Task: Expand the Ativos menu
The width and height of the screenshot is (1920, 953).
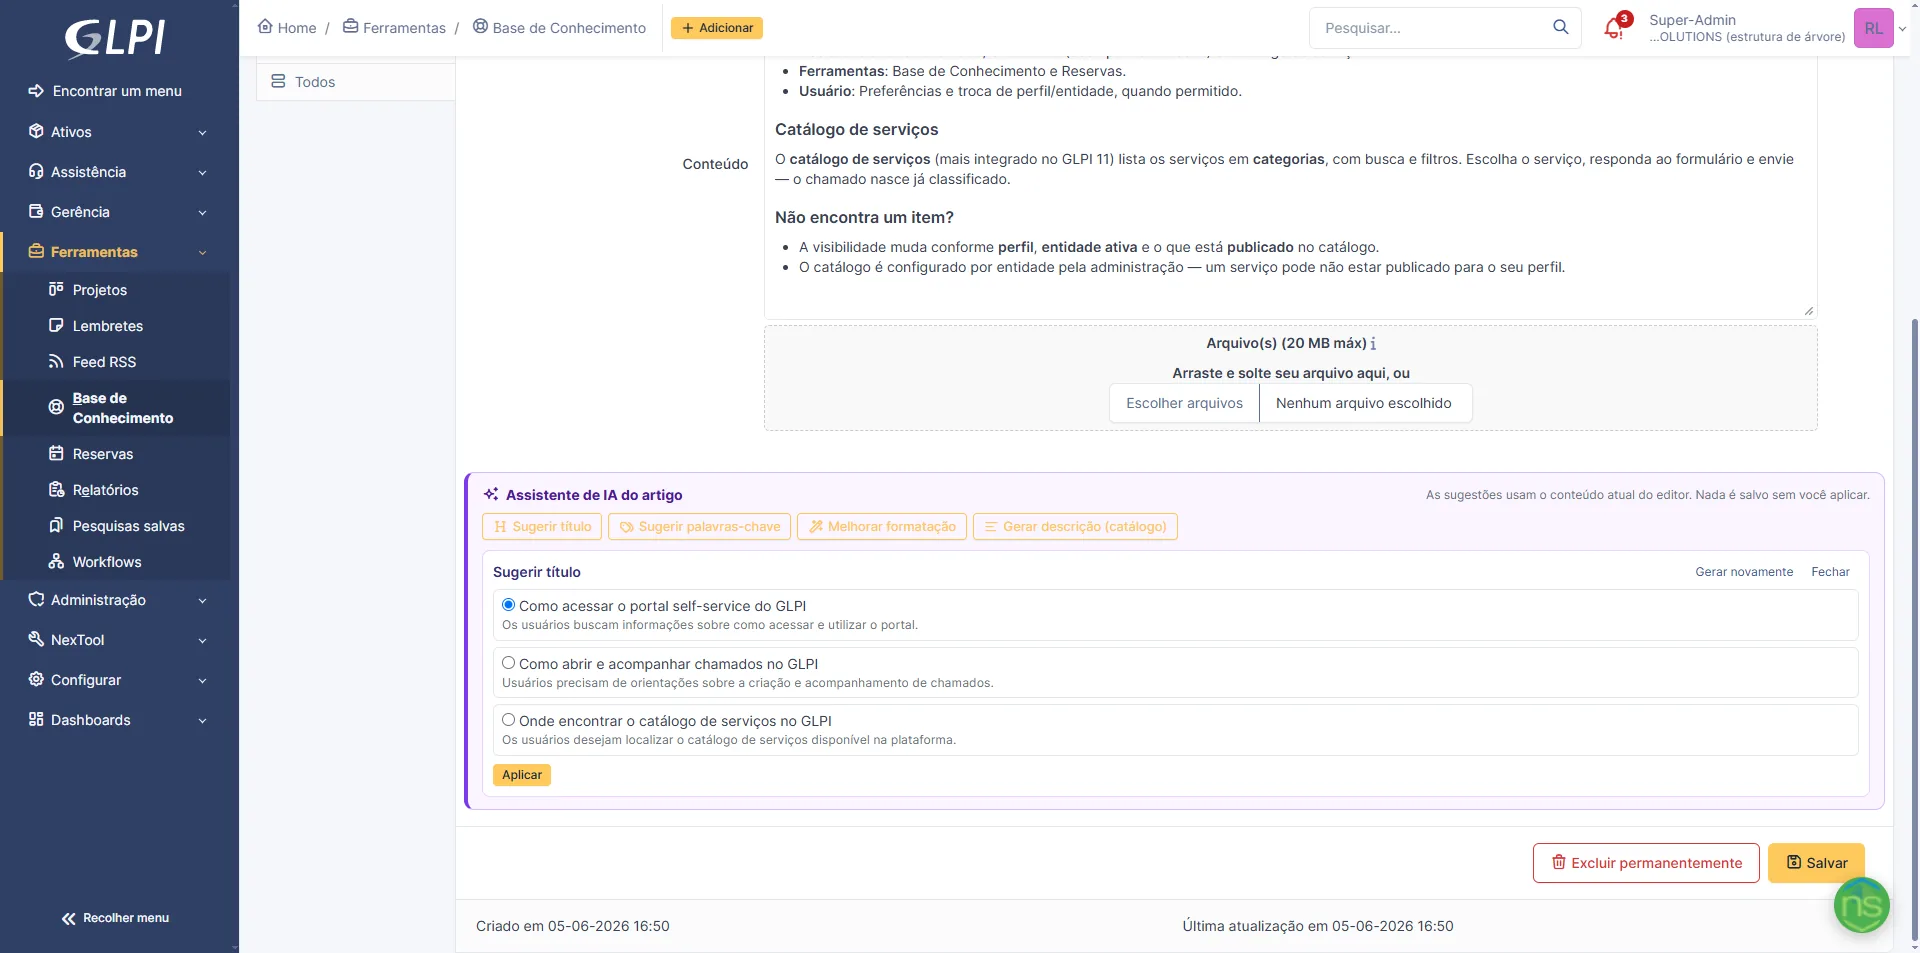Action: [119, 132]
